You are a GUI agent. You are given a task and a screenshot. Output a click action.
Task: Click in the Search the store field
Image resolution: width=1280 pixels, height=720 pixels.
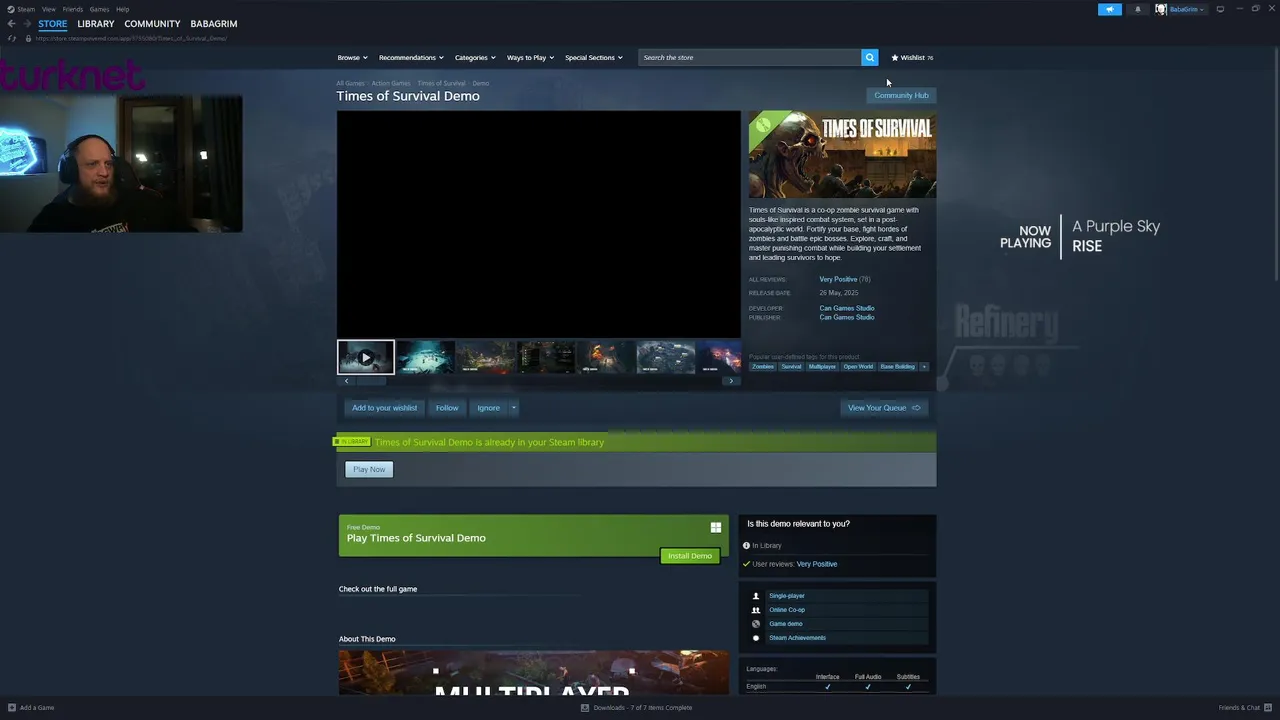749,57
